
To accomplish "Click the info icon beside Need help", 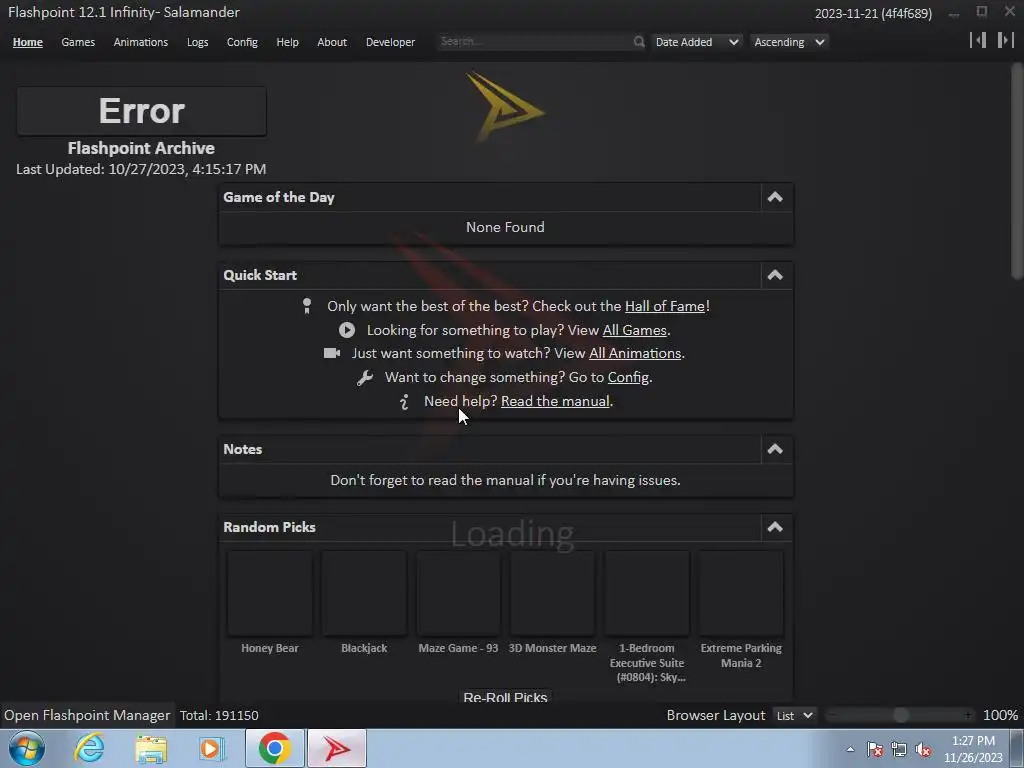I will click(x=404, y=402).
